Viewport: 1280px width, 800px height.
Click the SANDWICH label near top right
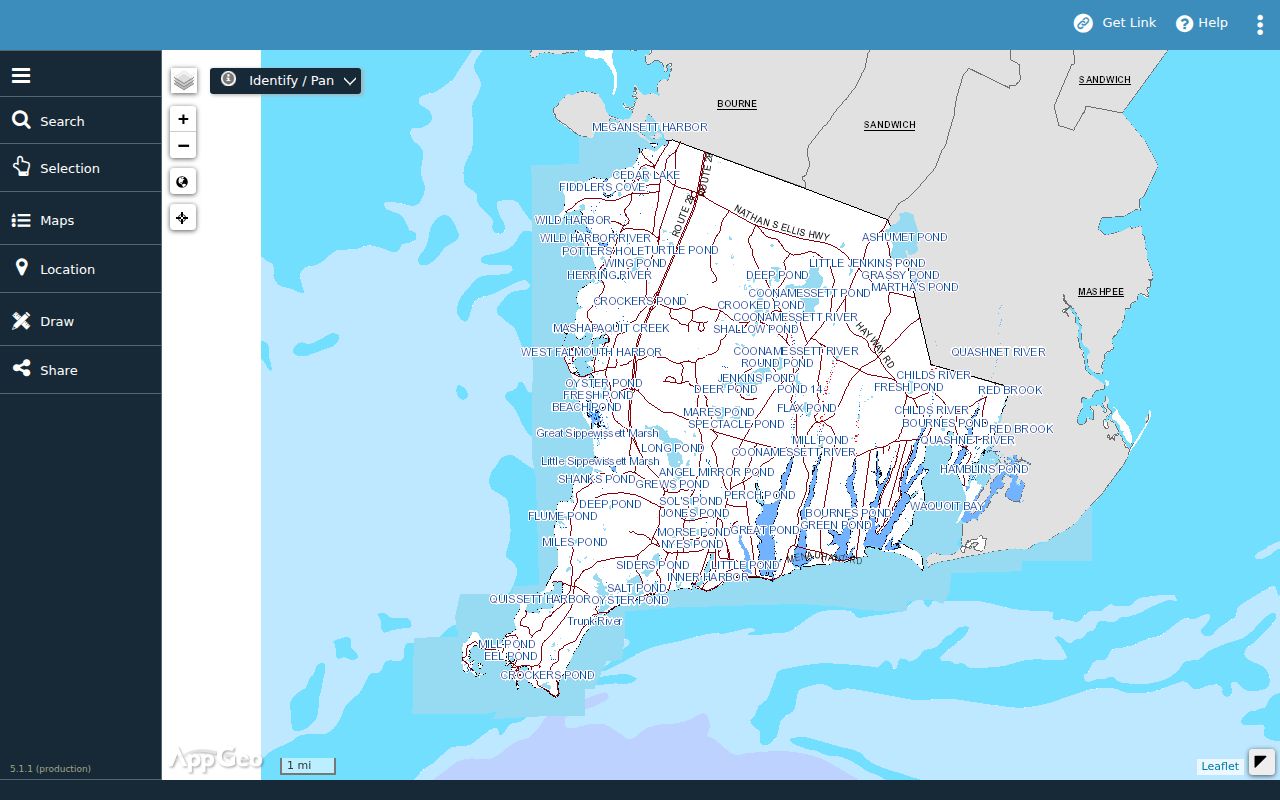pyautogui.click(x=1105, y=80)
